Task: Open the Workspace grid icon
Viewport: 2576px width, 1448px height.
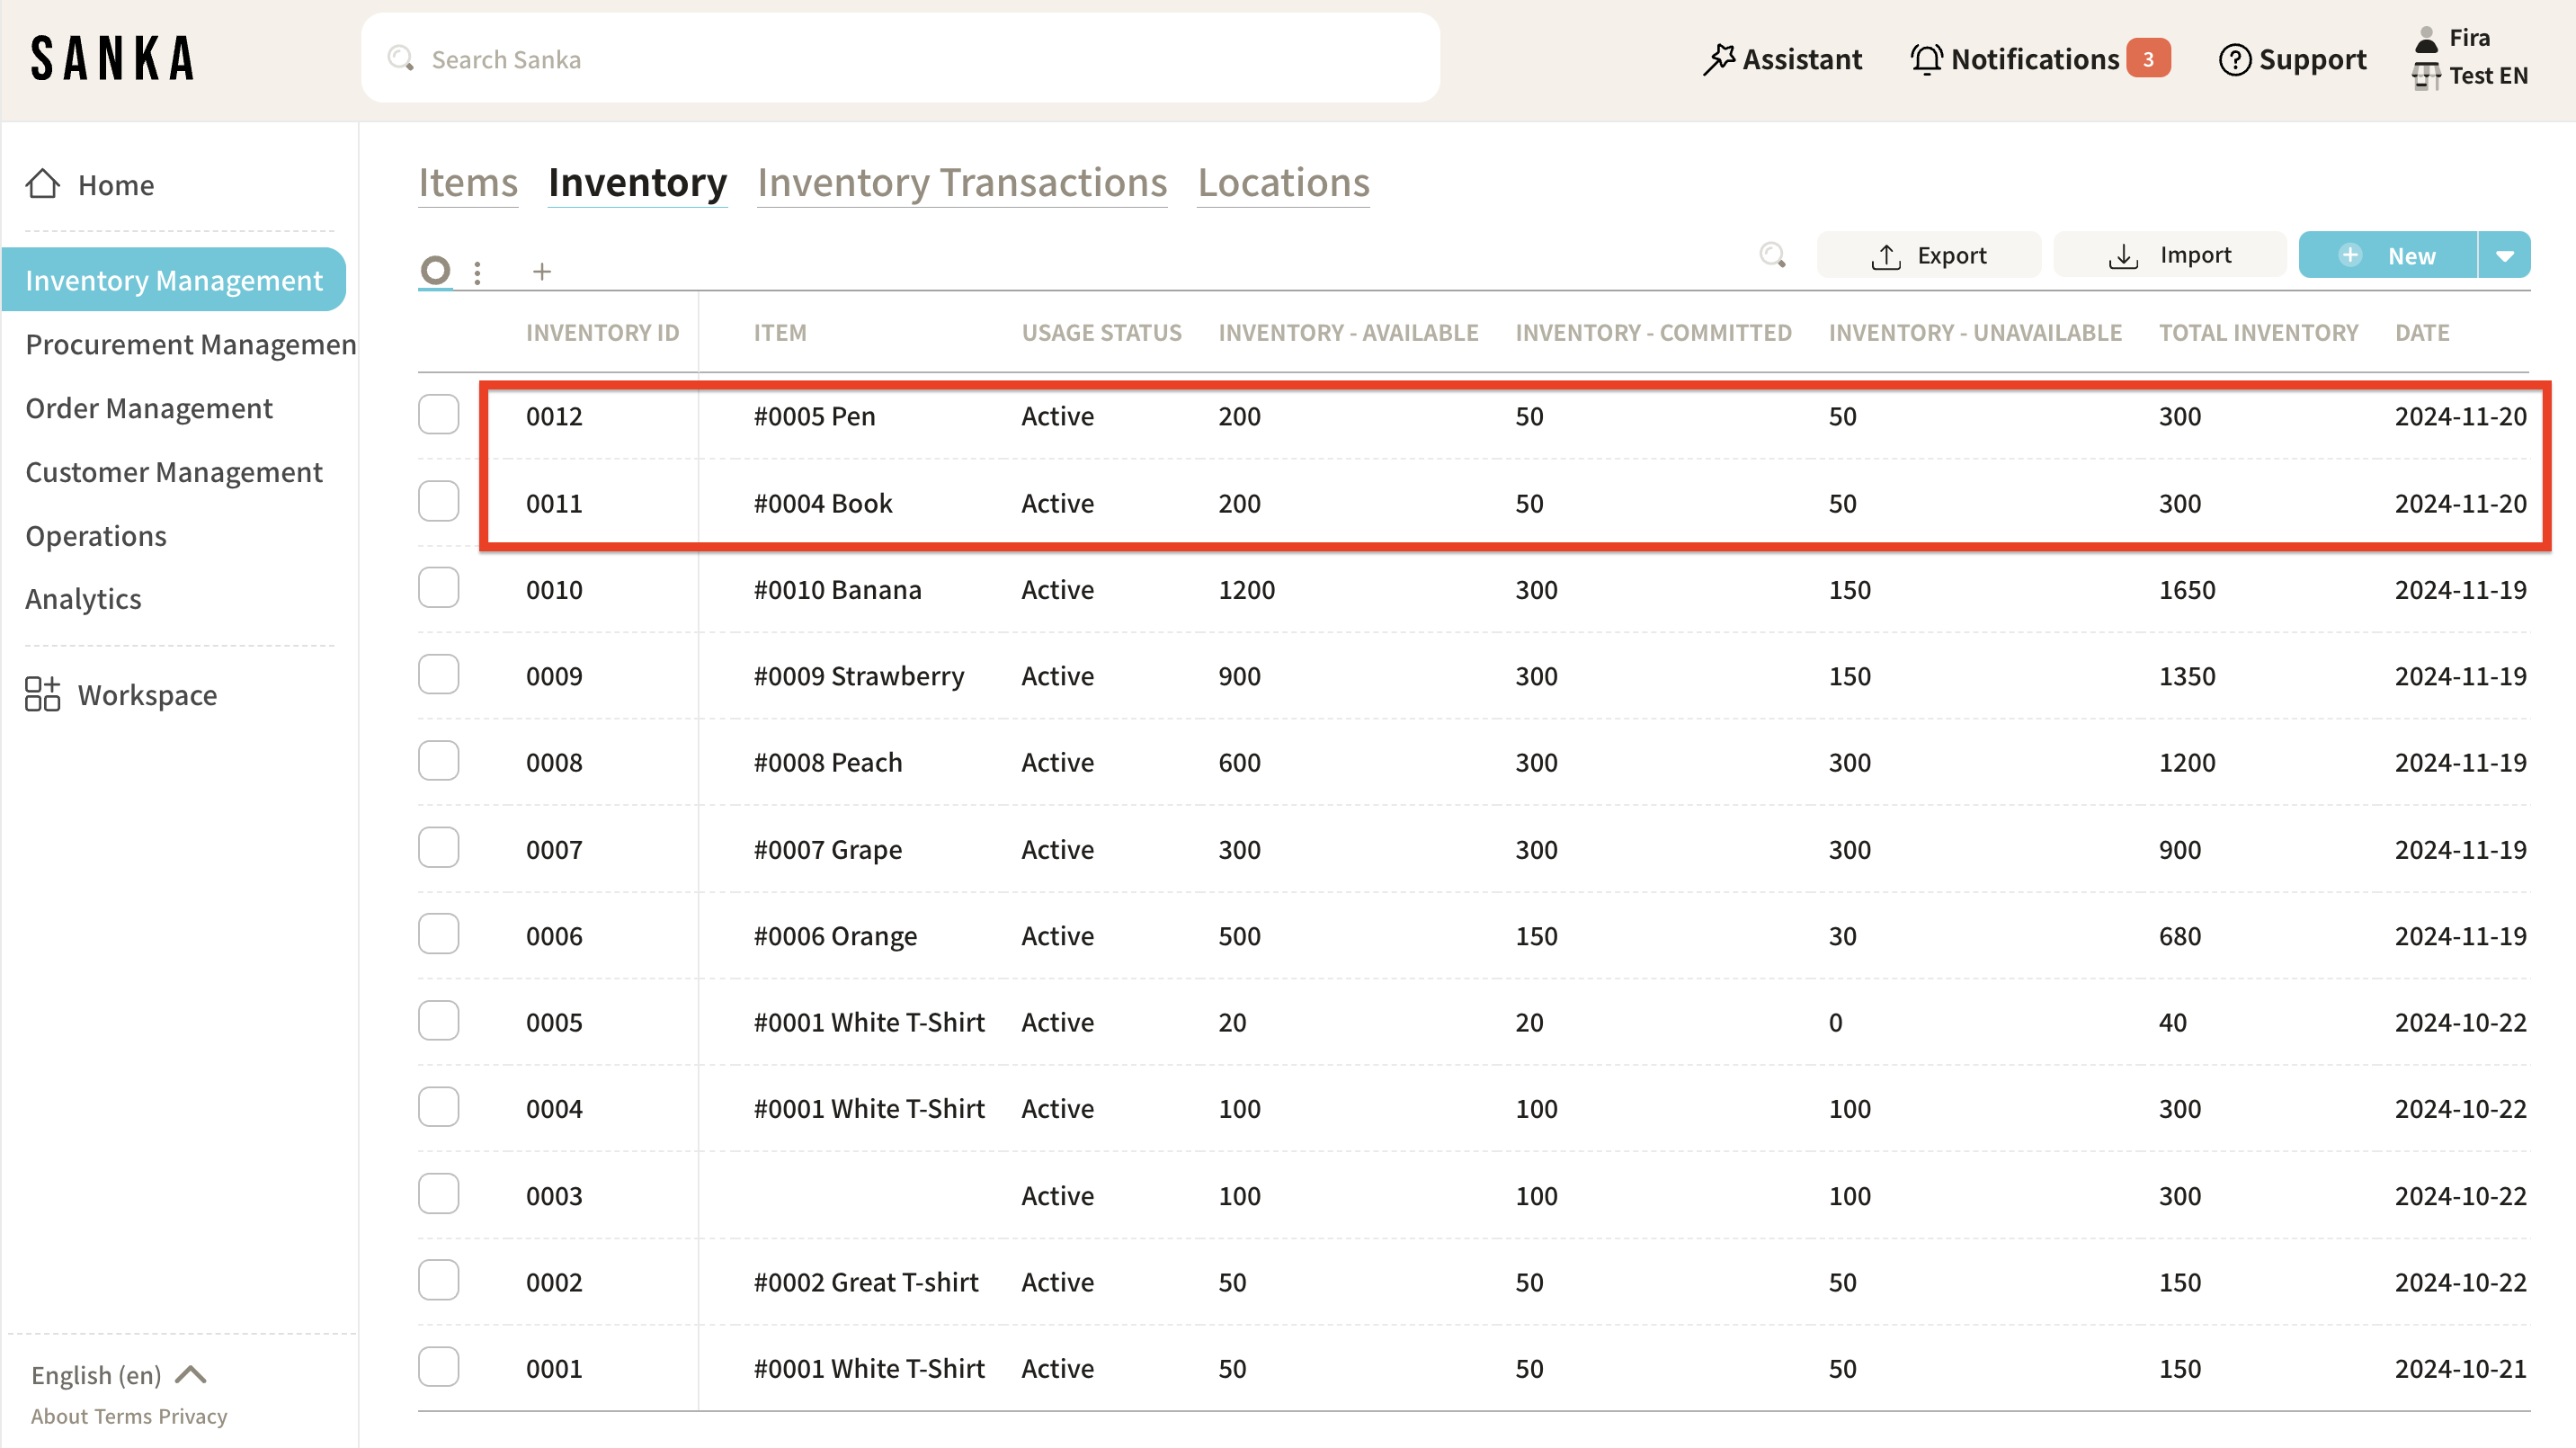Action: 42,694
